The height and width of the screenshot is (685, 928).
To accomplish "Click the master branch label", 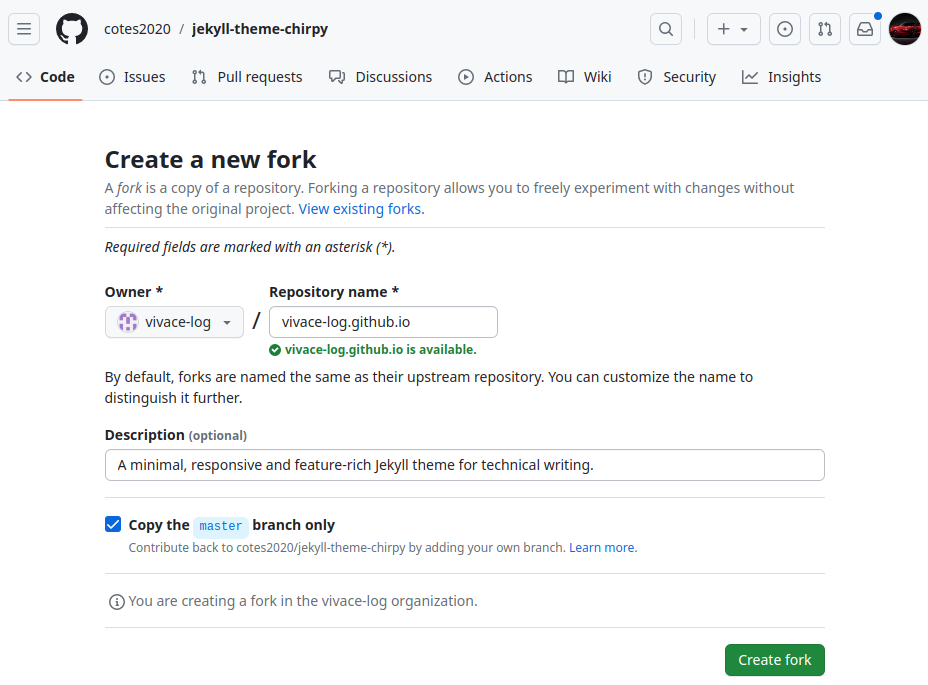I will tap(221, 526).
